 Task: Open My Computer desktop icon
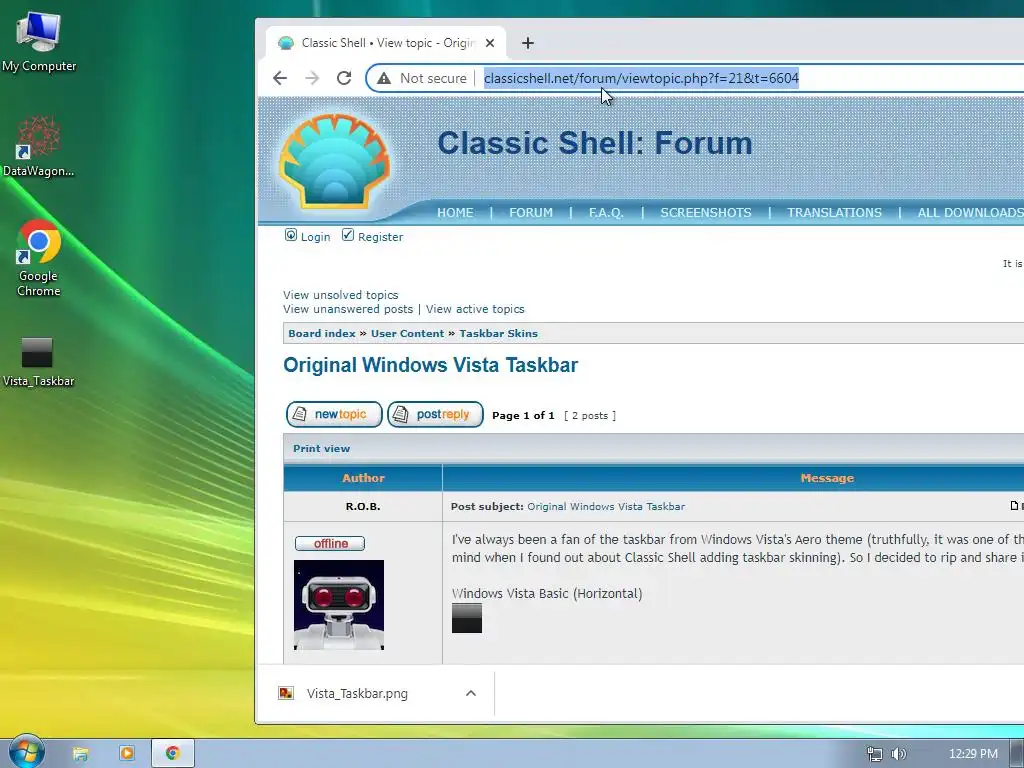click(39, 41)
